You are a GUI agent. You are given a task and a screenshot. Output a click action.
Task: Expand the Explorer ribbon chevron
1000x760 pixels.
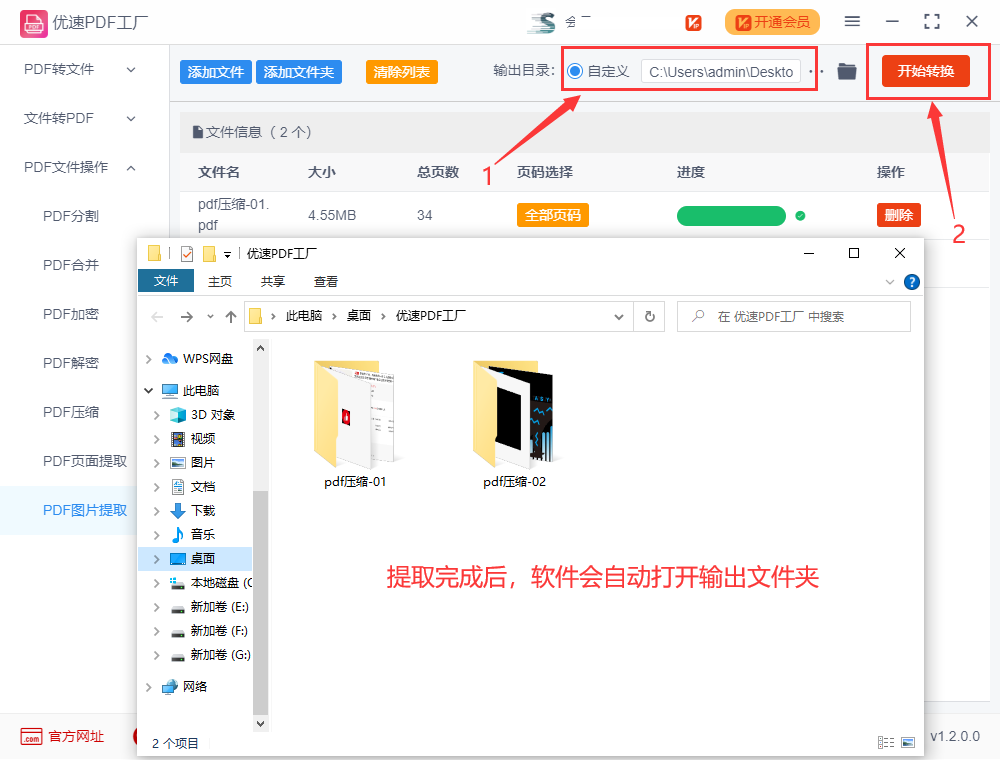(890, 282)
